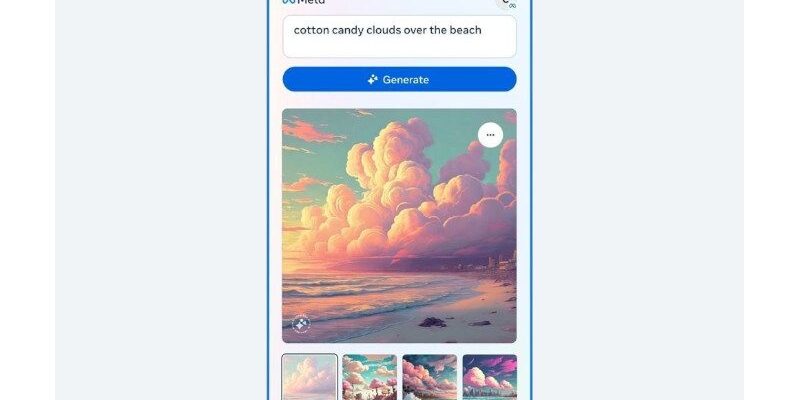Click the Meta infinity logo at top left
This screenshot has height=400, width=800.
click(x=289, y=2)
